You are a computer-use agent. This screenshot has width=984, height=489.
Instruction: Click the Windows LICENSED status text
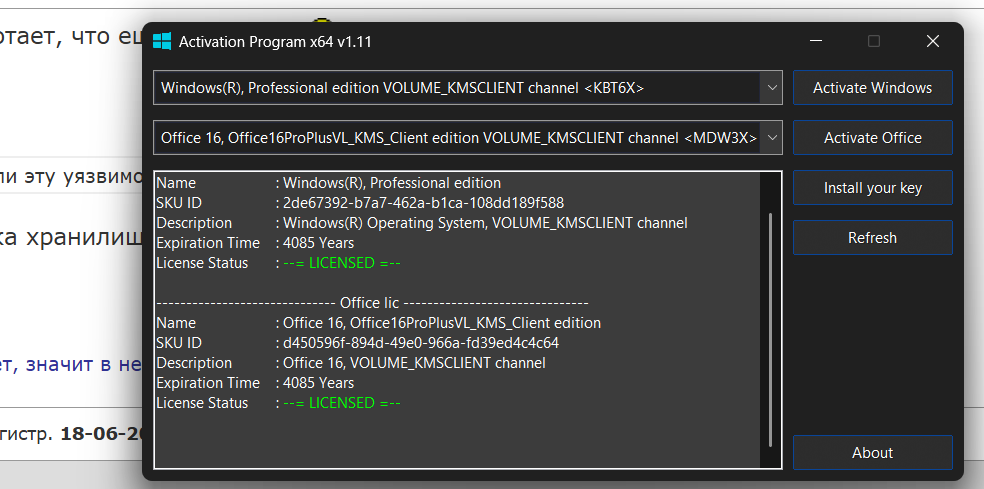(x=341, y=263)
